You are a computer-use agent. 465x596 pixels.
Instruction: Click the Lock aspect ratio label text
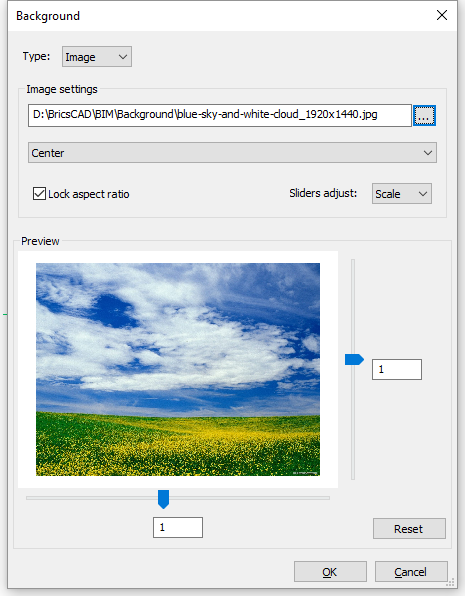[x=89, y=194]
